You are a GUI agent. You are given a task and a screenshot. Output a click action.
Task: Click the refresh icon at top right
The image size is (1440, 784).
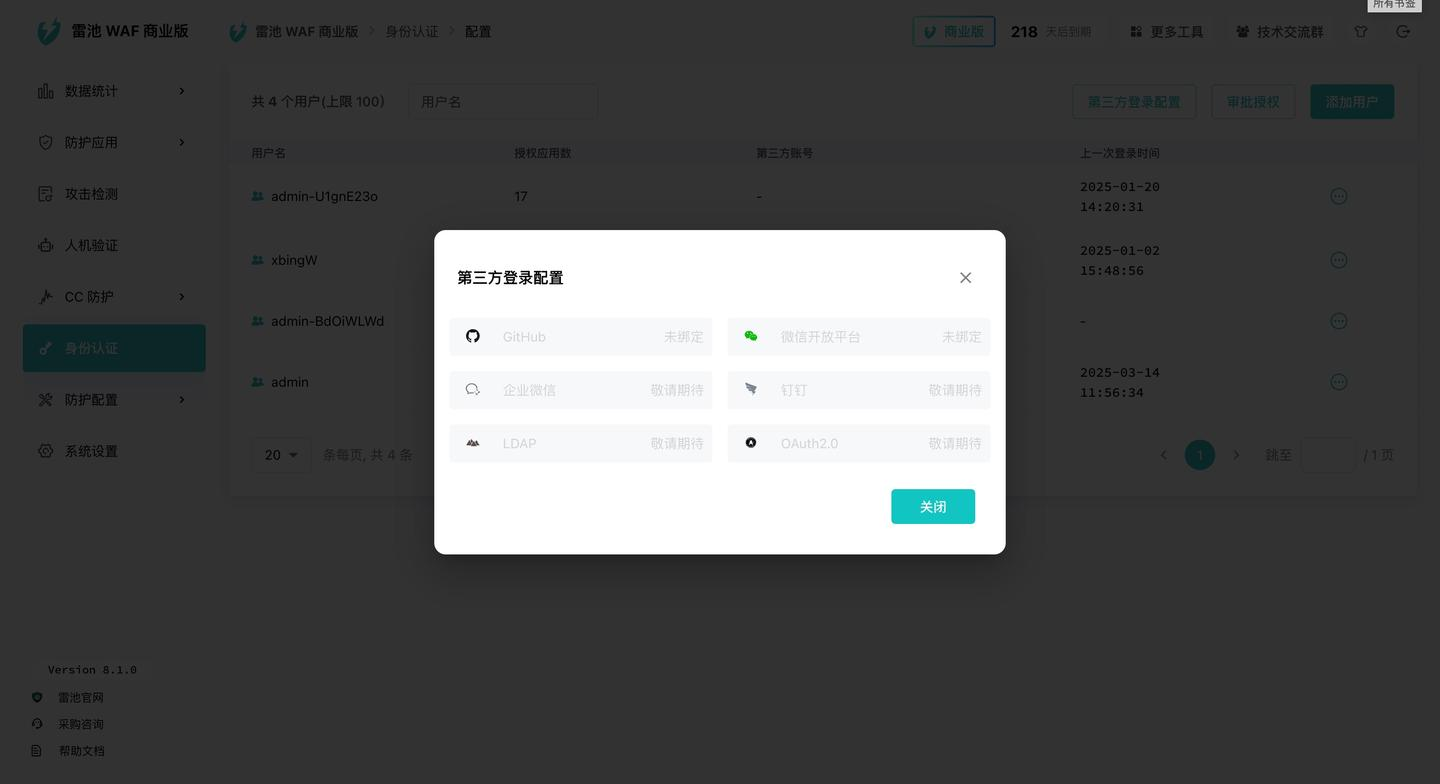click(x=1403, y=31)
